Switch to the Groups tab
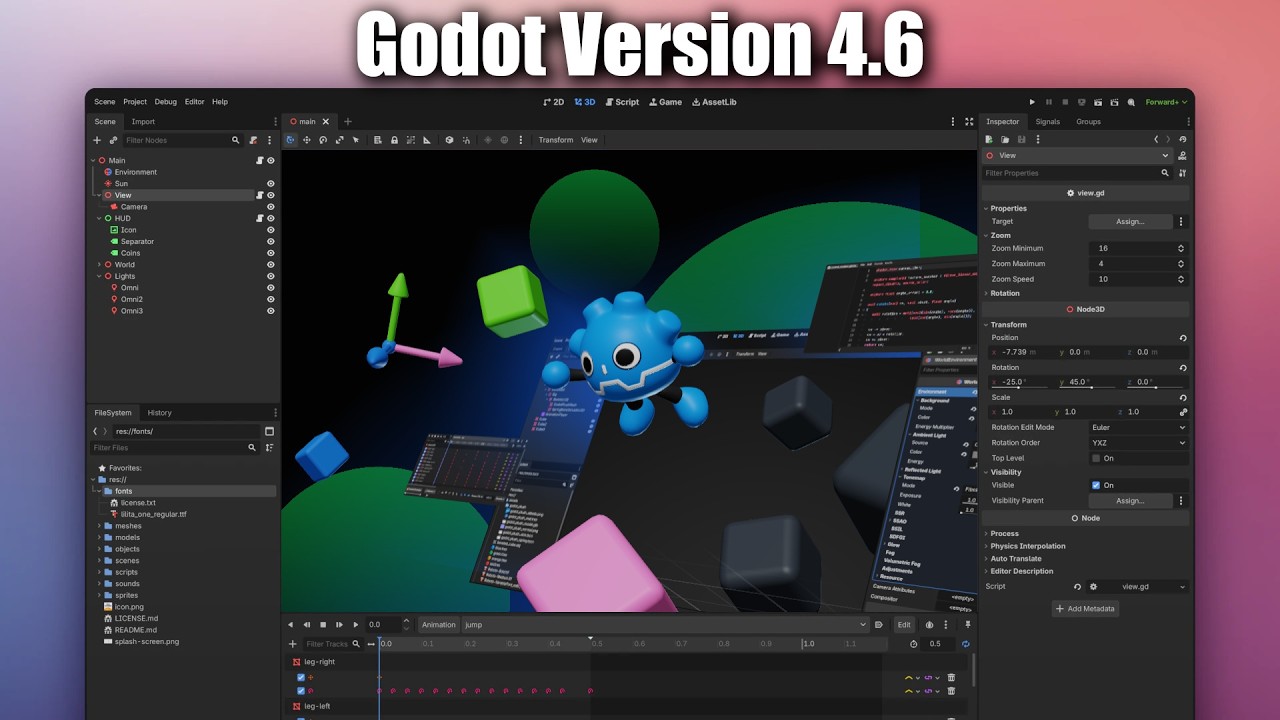Viewport: 1280px width, 720px height. tap(1088, 122)
